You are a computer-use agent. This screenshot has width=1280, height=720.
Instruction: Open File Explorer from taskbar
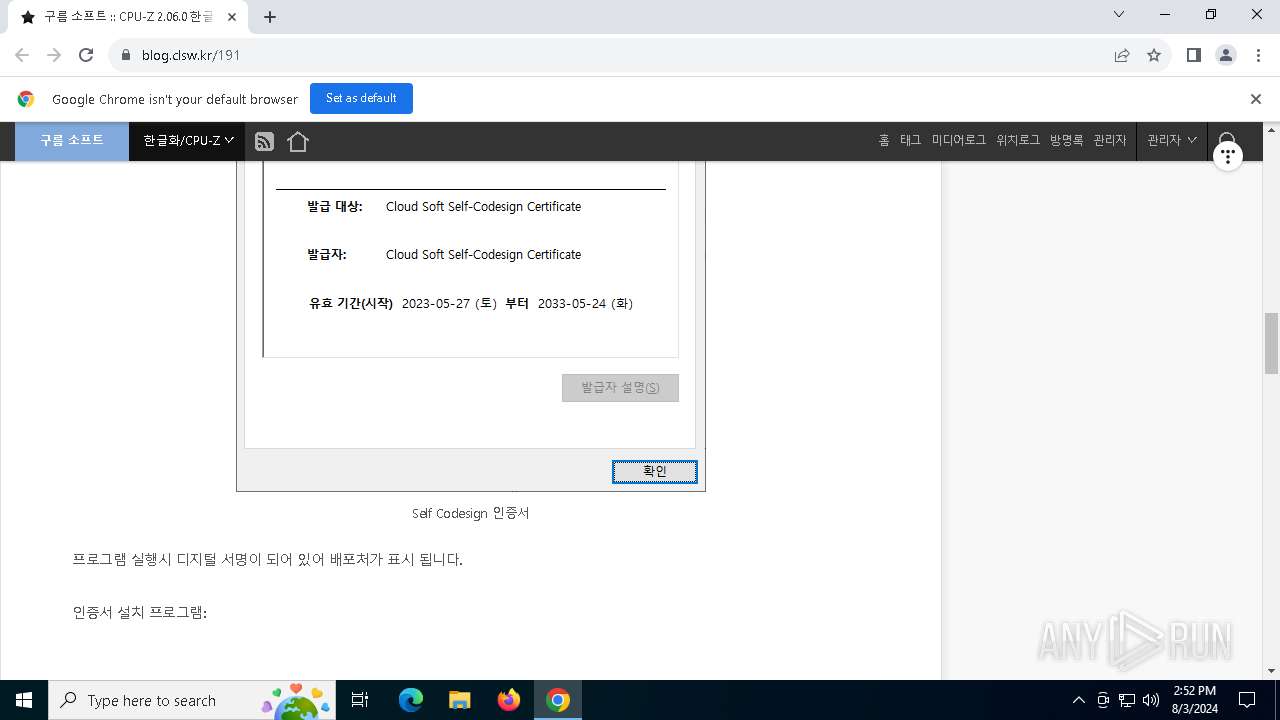tap(459, 700)
